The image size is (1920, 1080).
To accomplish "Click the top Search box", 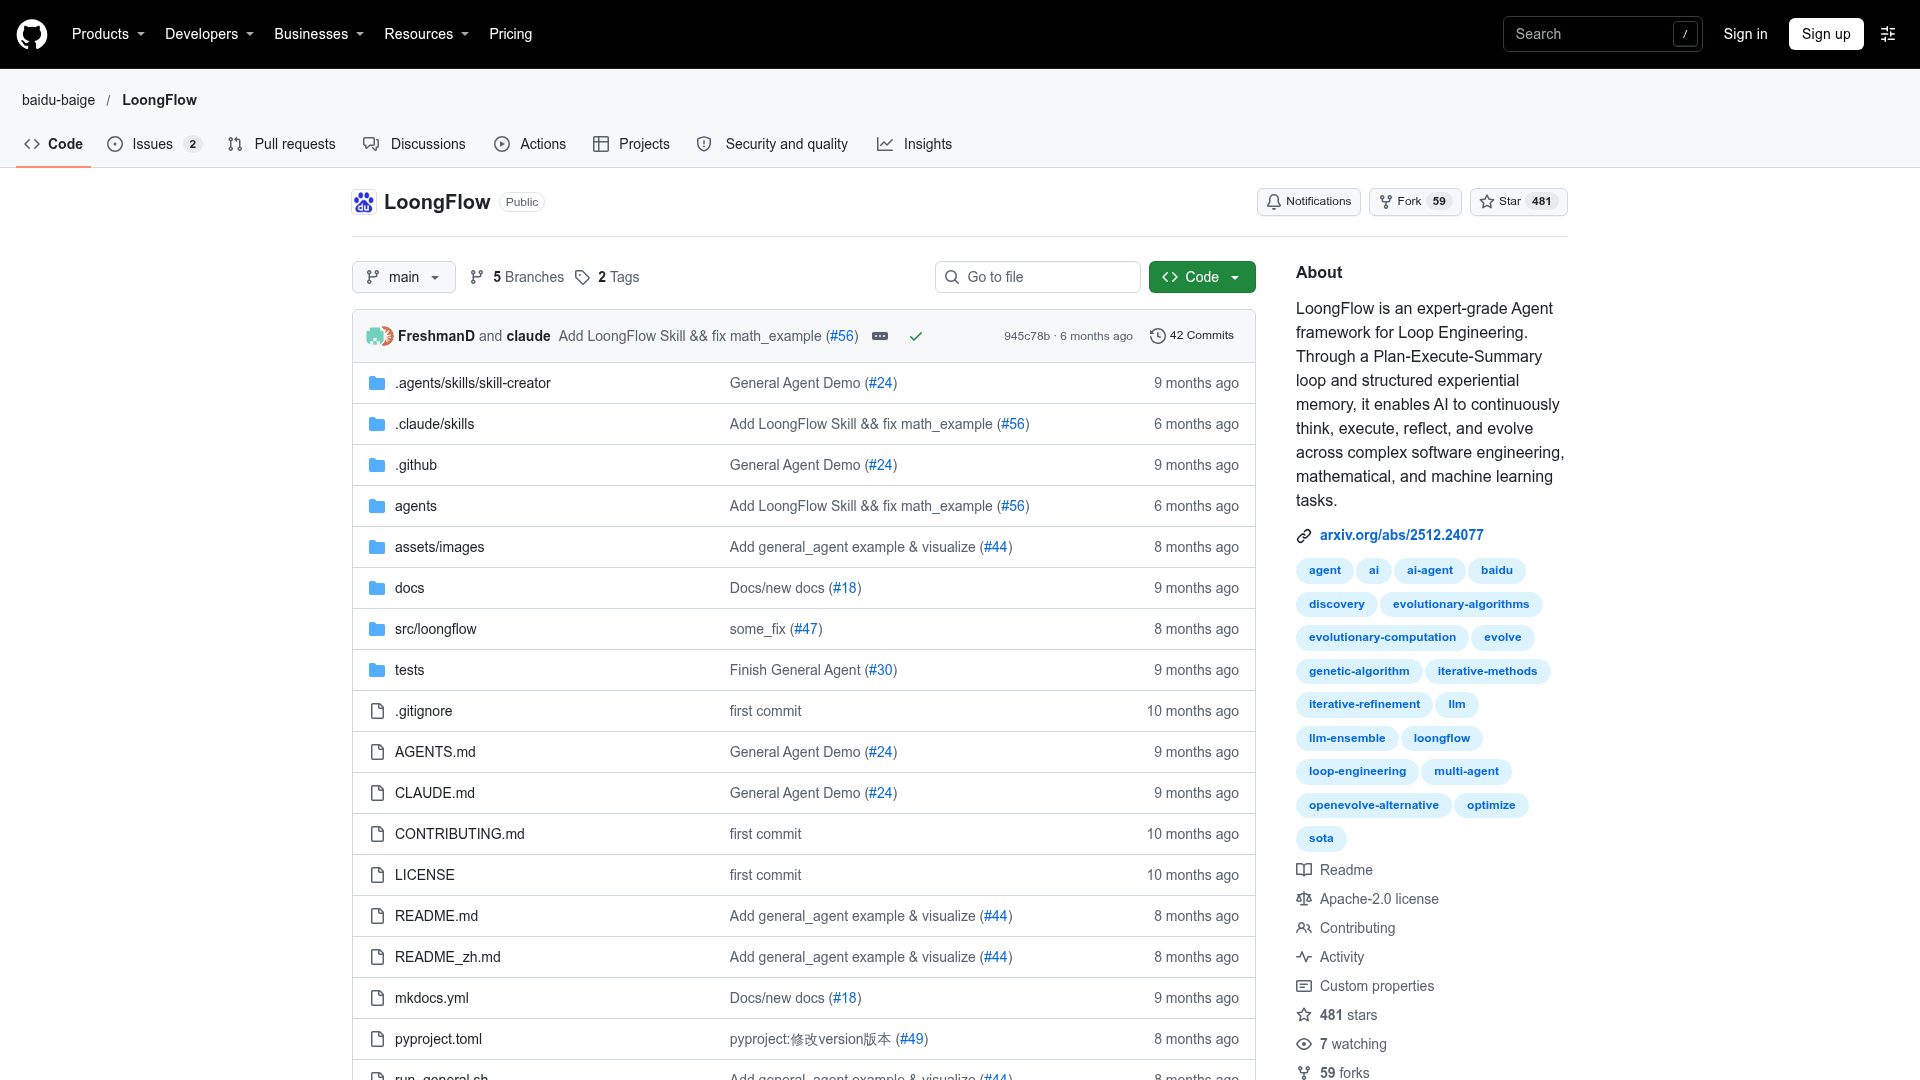I will pos(1602,34).
